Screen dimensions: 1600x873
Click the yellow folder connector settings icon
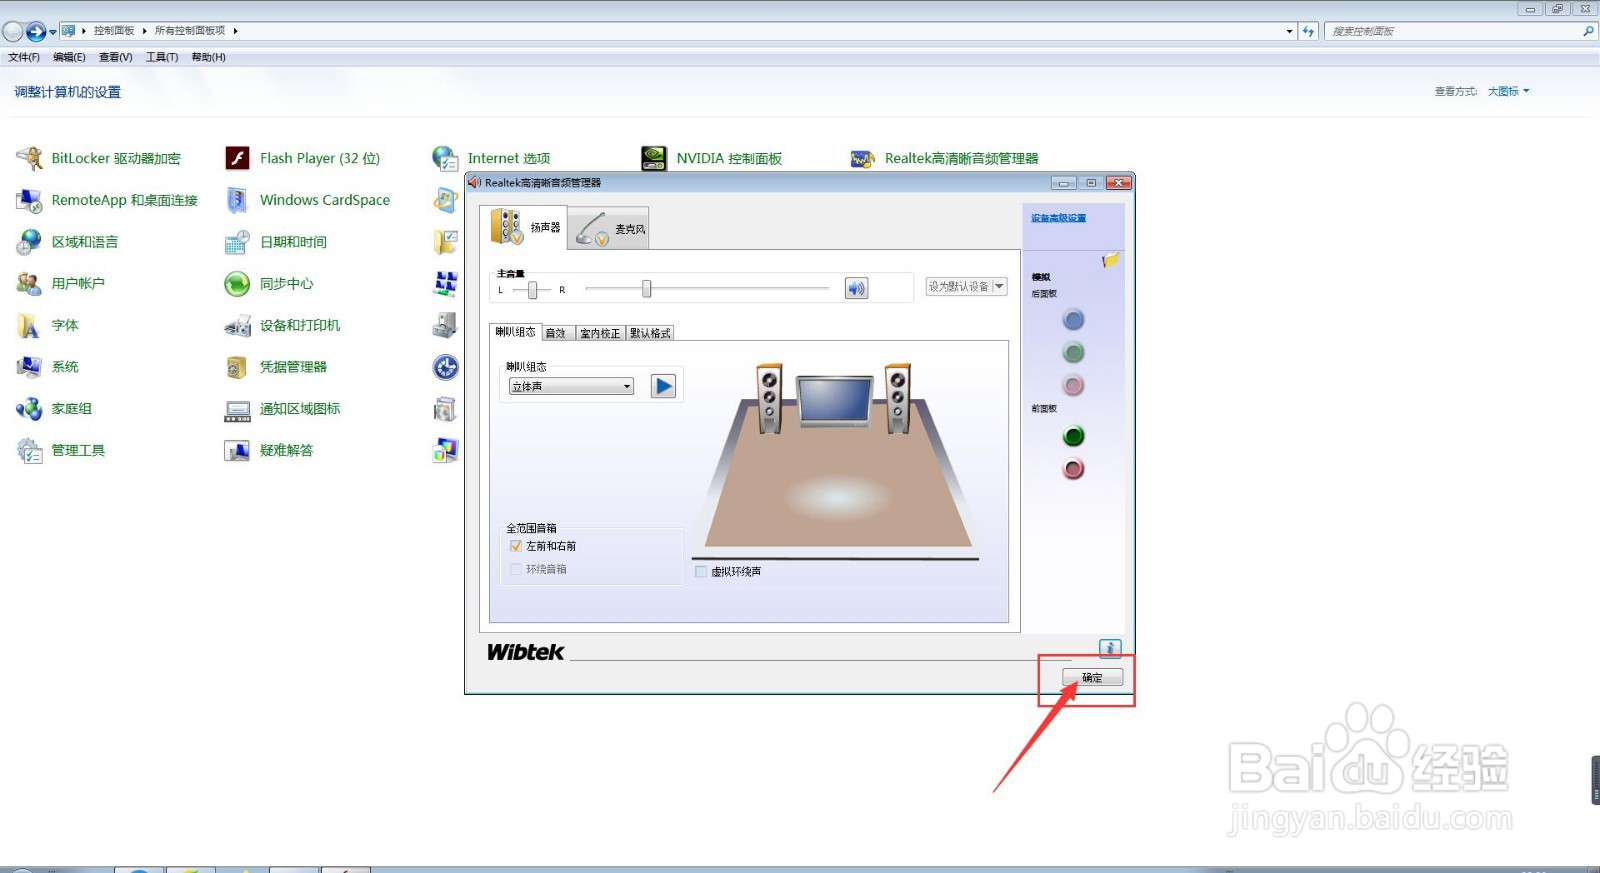pyautogui.click(x=1110, y=261)
